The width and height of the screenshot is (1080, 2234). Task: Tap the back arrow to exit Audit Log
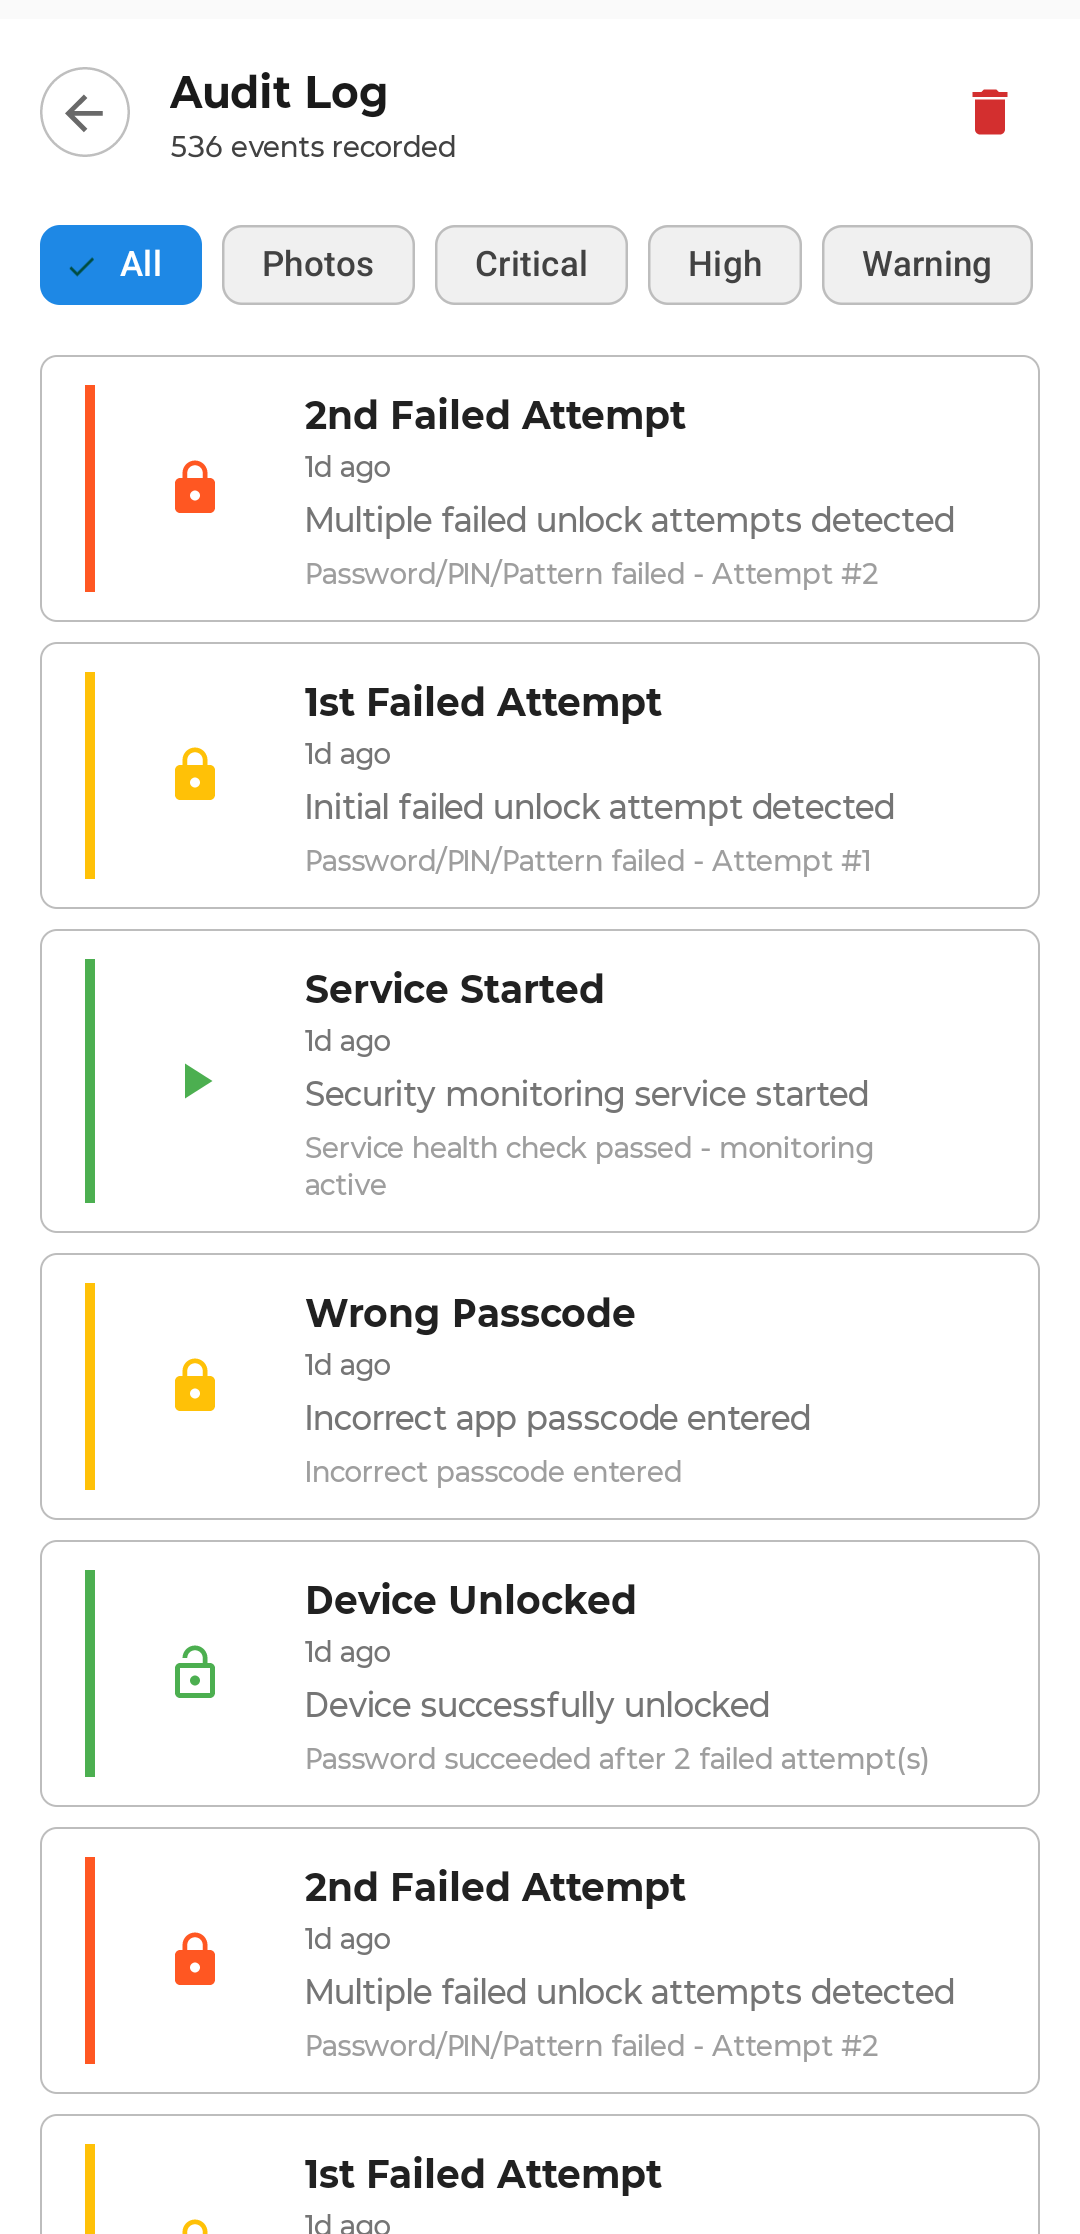point(84,112)
